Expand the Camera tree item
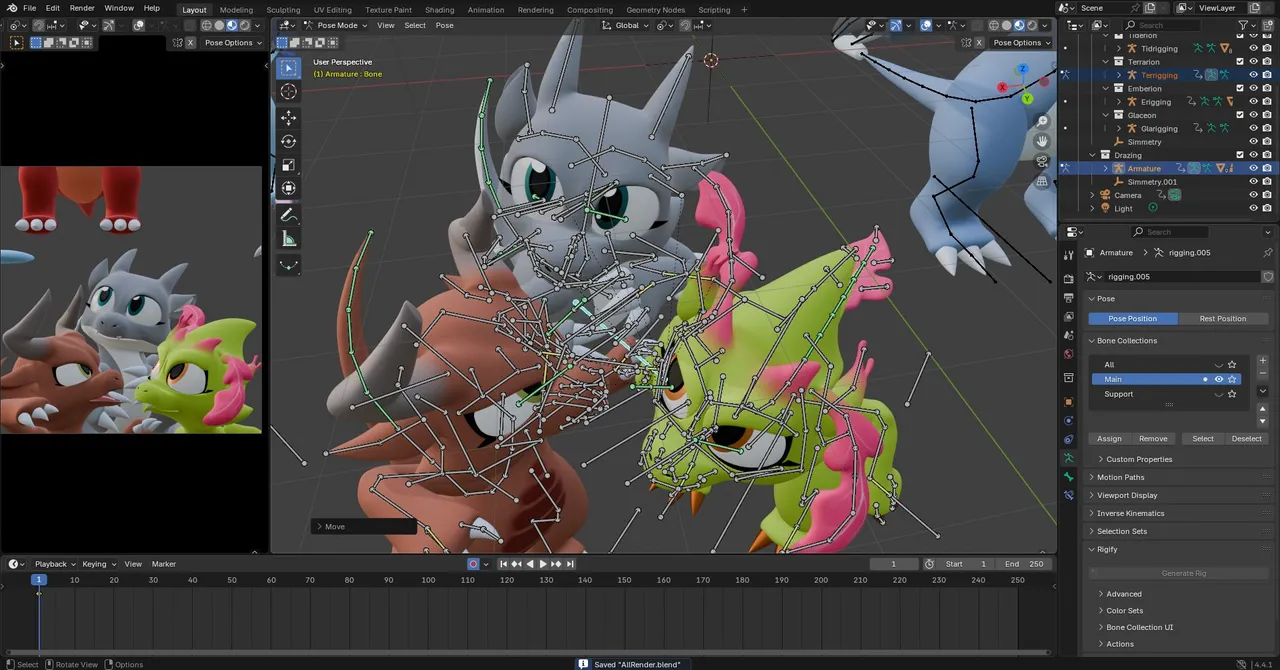The width and height of the screenshot is (1280, 670). coord(1091,195)
